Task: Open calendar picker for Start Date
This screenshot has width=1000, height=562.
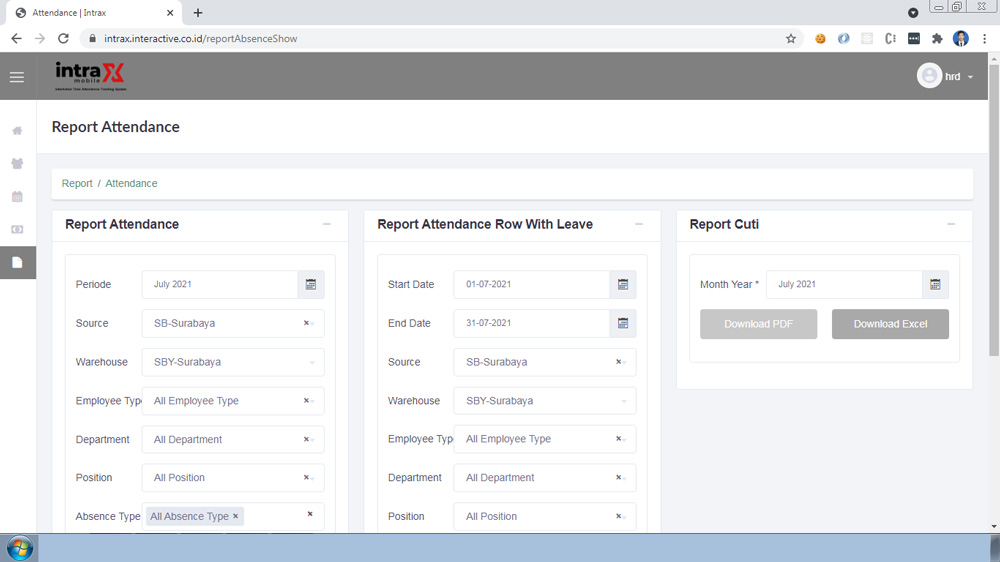Action: point(623,285)
